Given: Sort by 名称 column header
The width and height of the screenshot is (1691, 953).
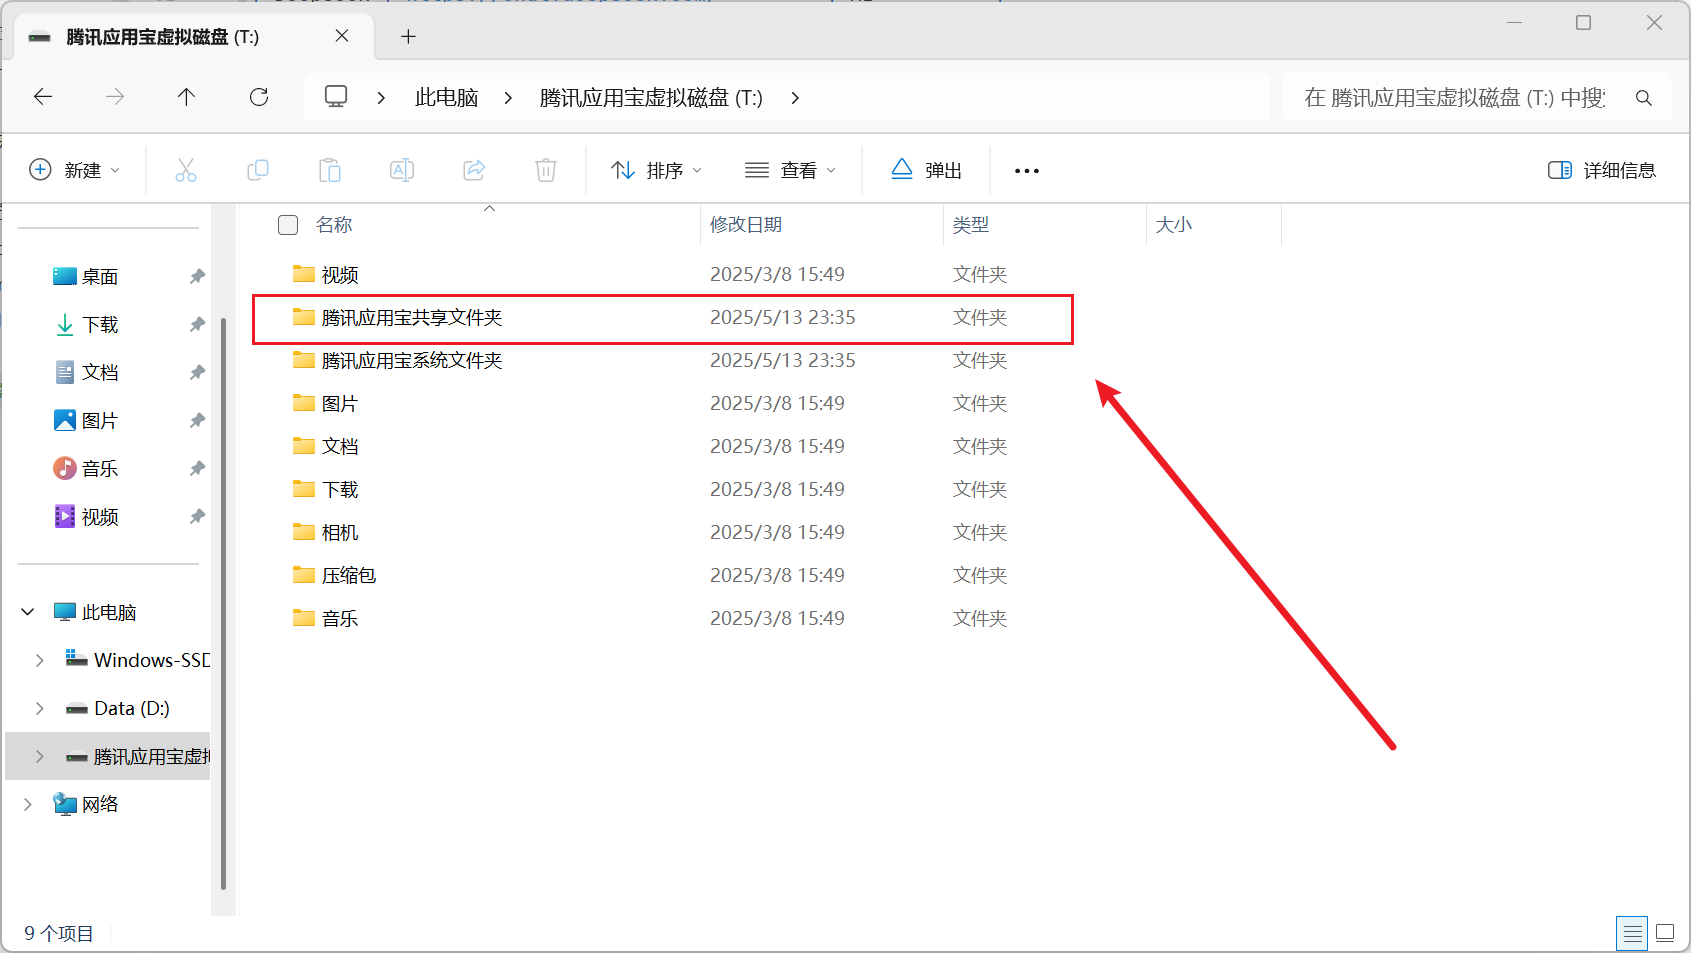Looking at the screenshot, I should point(334,225).
